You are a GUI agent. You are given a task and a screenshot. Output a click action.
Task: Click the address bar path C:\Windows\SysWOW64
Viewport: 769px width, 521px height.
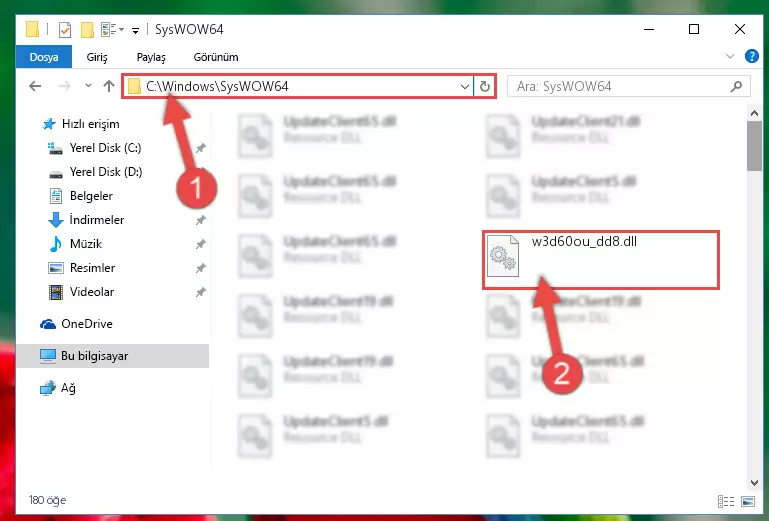click(x=217, y=86)
